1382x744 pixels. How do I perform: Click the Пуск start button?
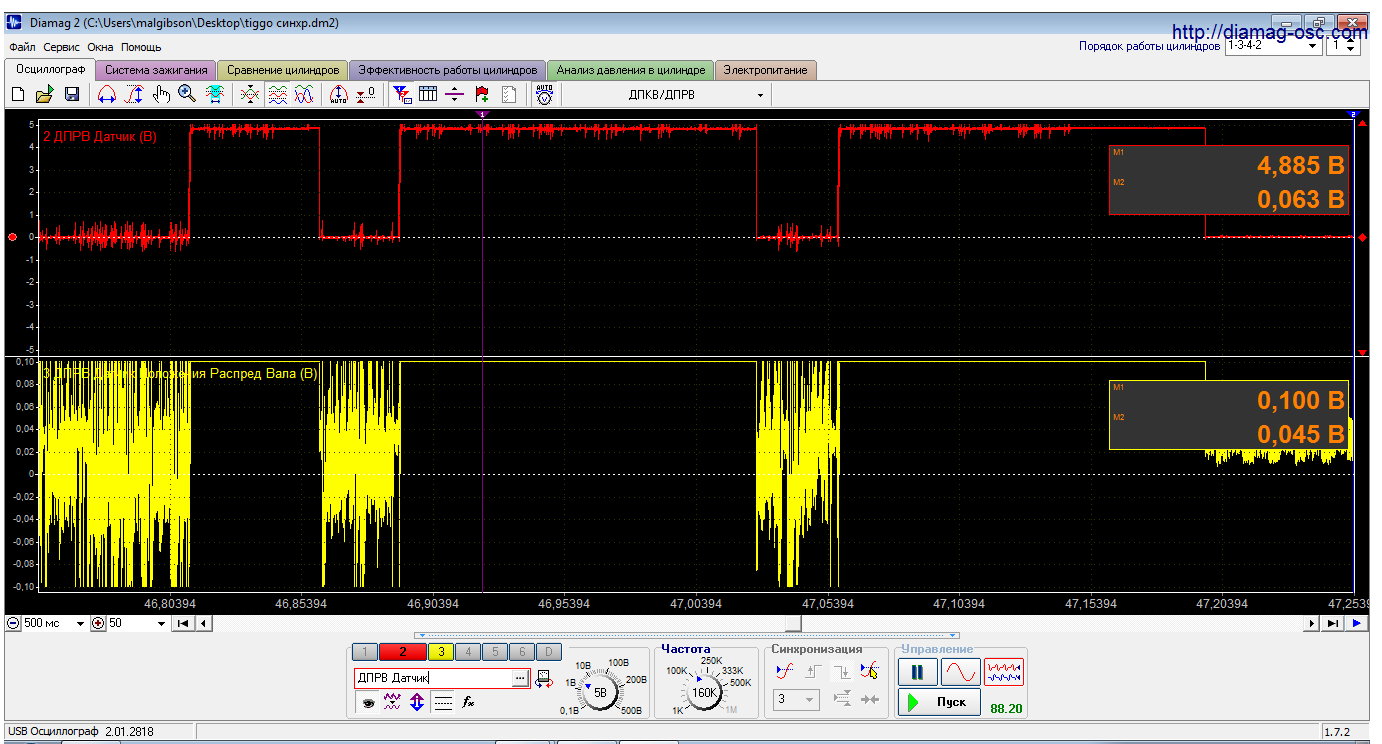pos(939,702)
